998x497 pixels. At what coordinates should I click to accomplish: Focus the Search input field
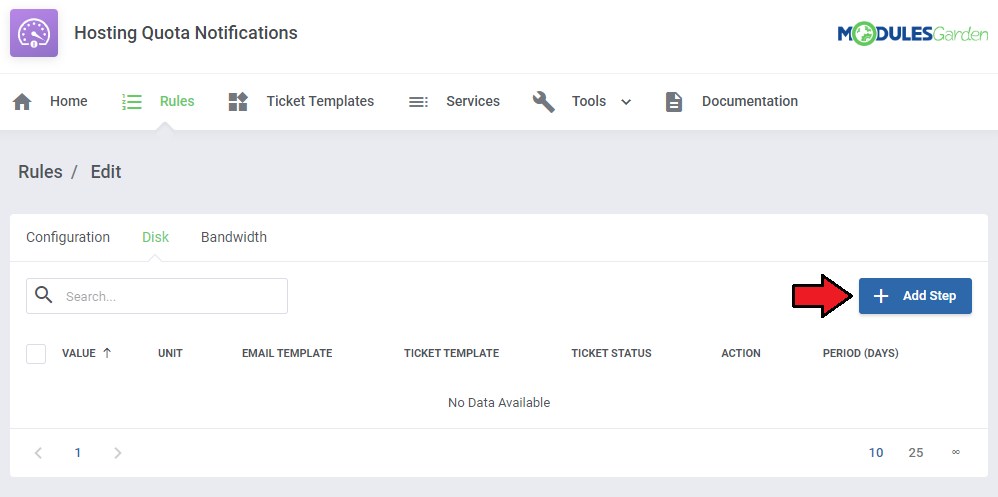[157, 296]
